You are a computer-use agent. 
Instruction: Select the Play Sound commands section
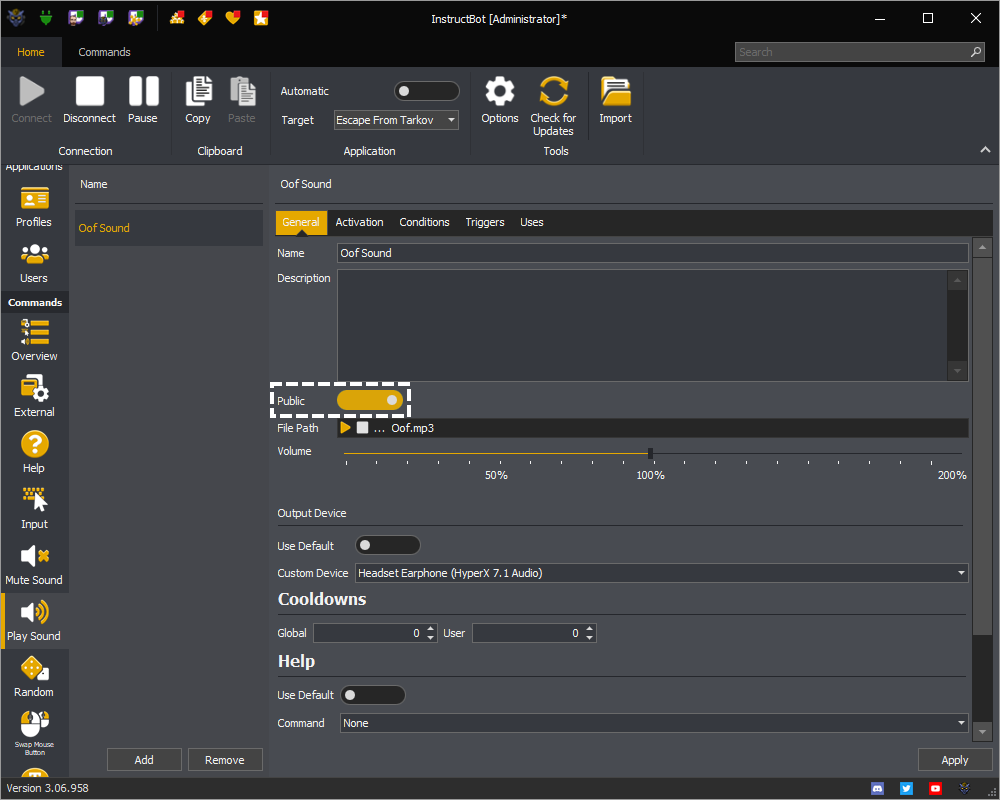34,621
